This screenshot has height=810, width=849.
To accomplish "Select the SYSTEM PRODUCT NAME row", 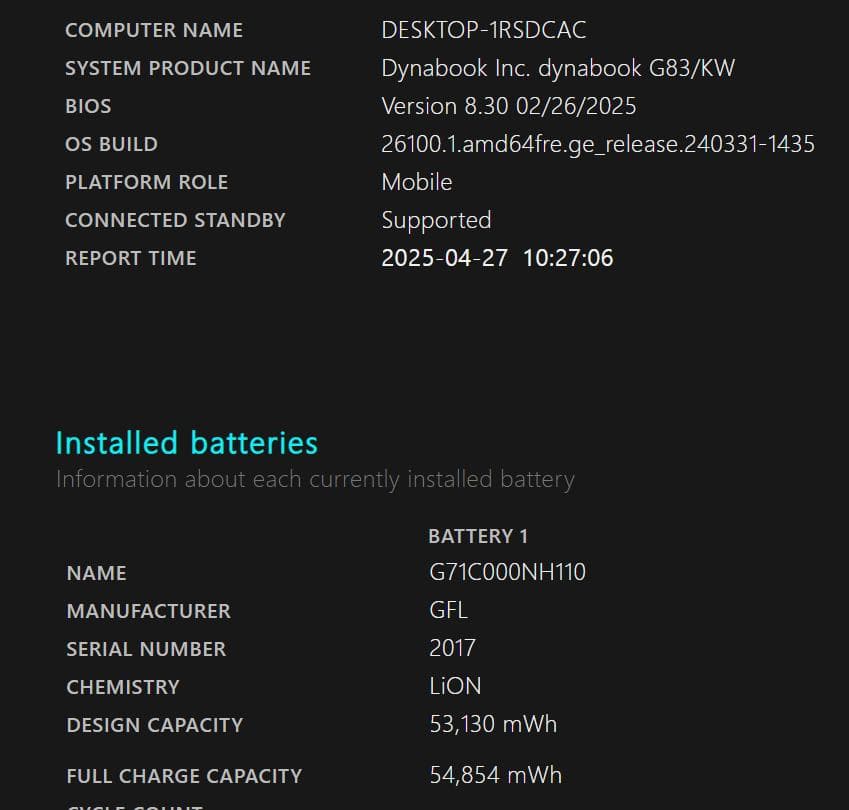I will click(x=188, y=68).
